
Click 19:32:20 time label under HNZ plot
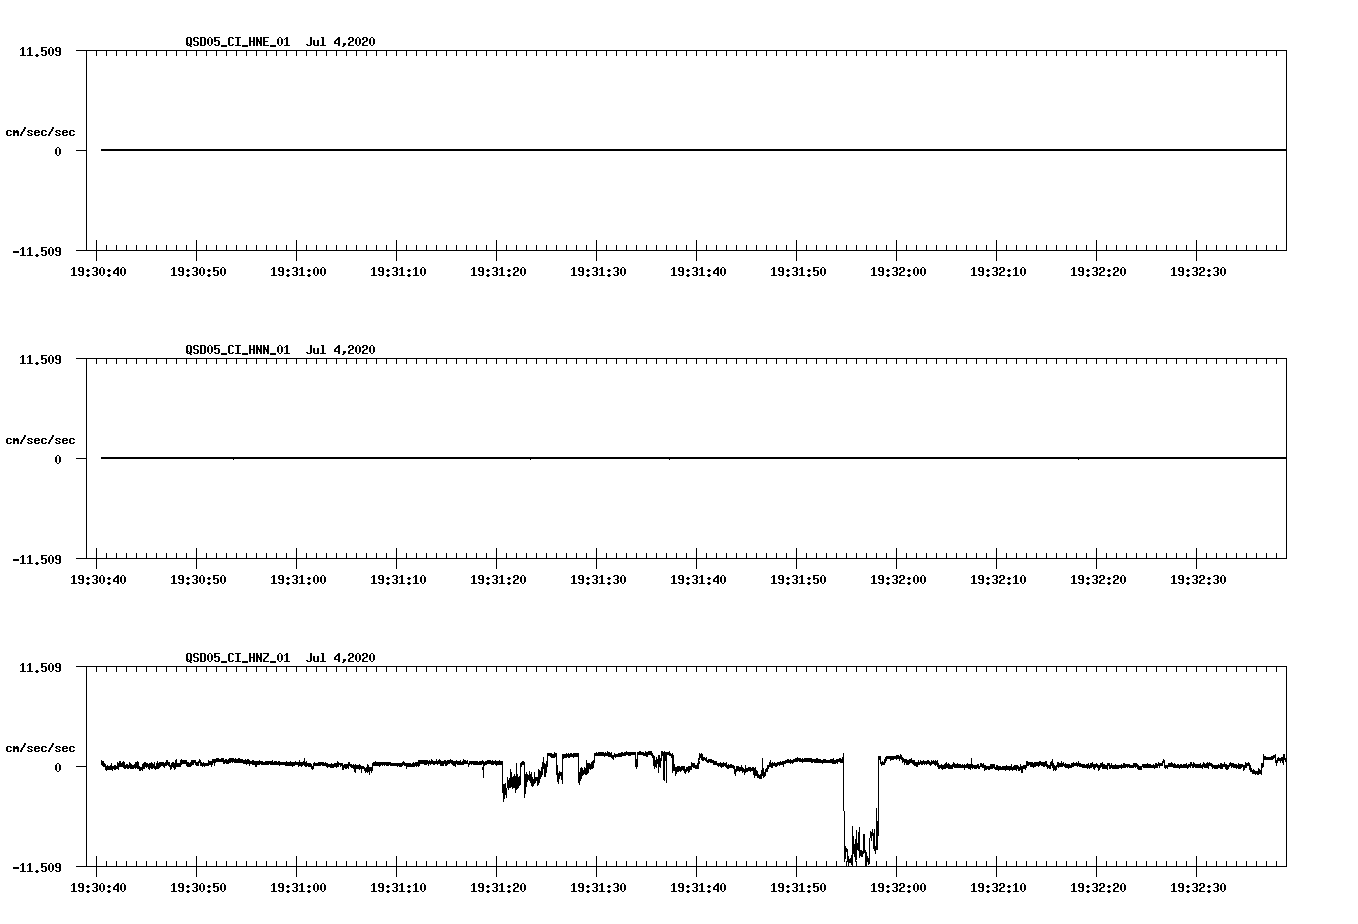tap(1098, 888)
